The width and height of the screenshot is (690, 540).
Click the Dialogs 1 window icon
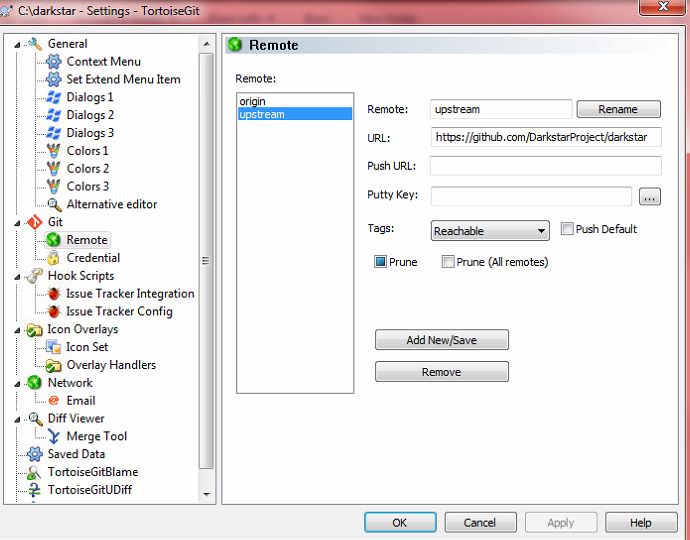(54, 97)
